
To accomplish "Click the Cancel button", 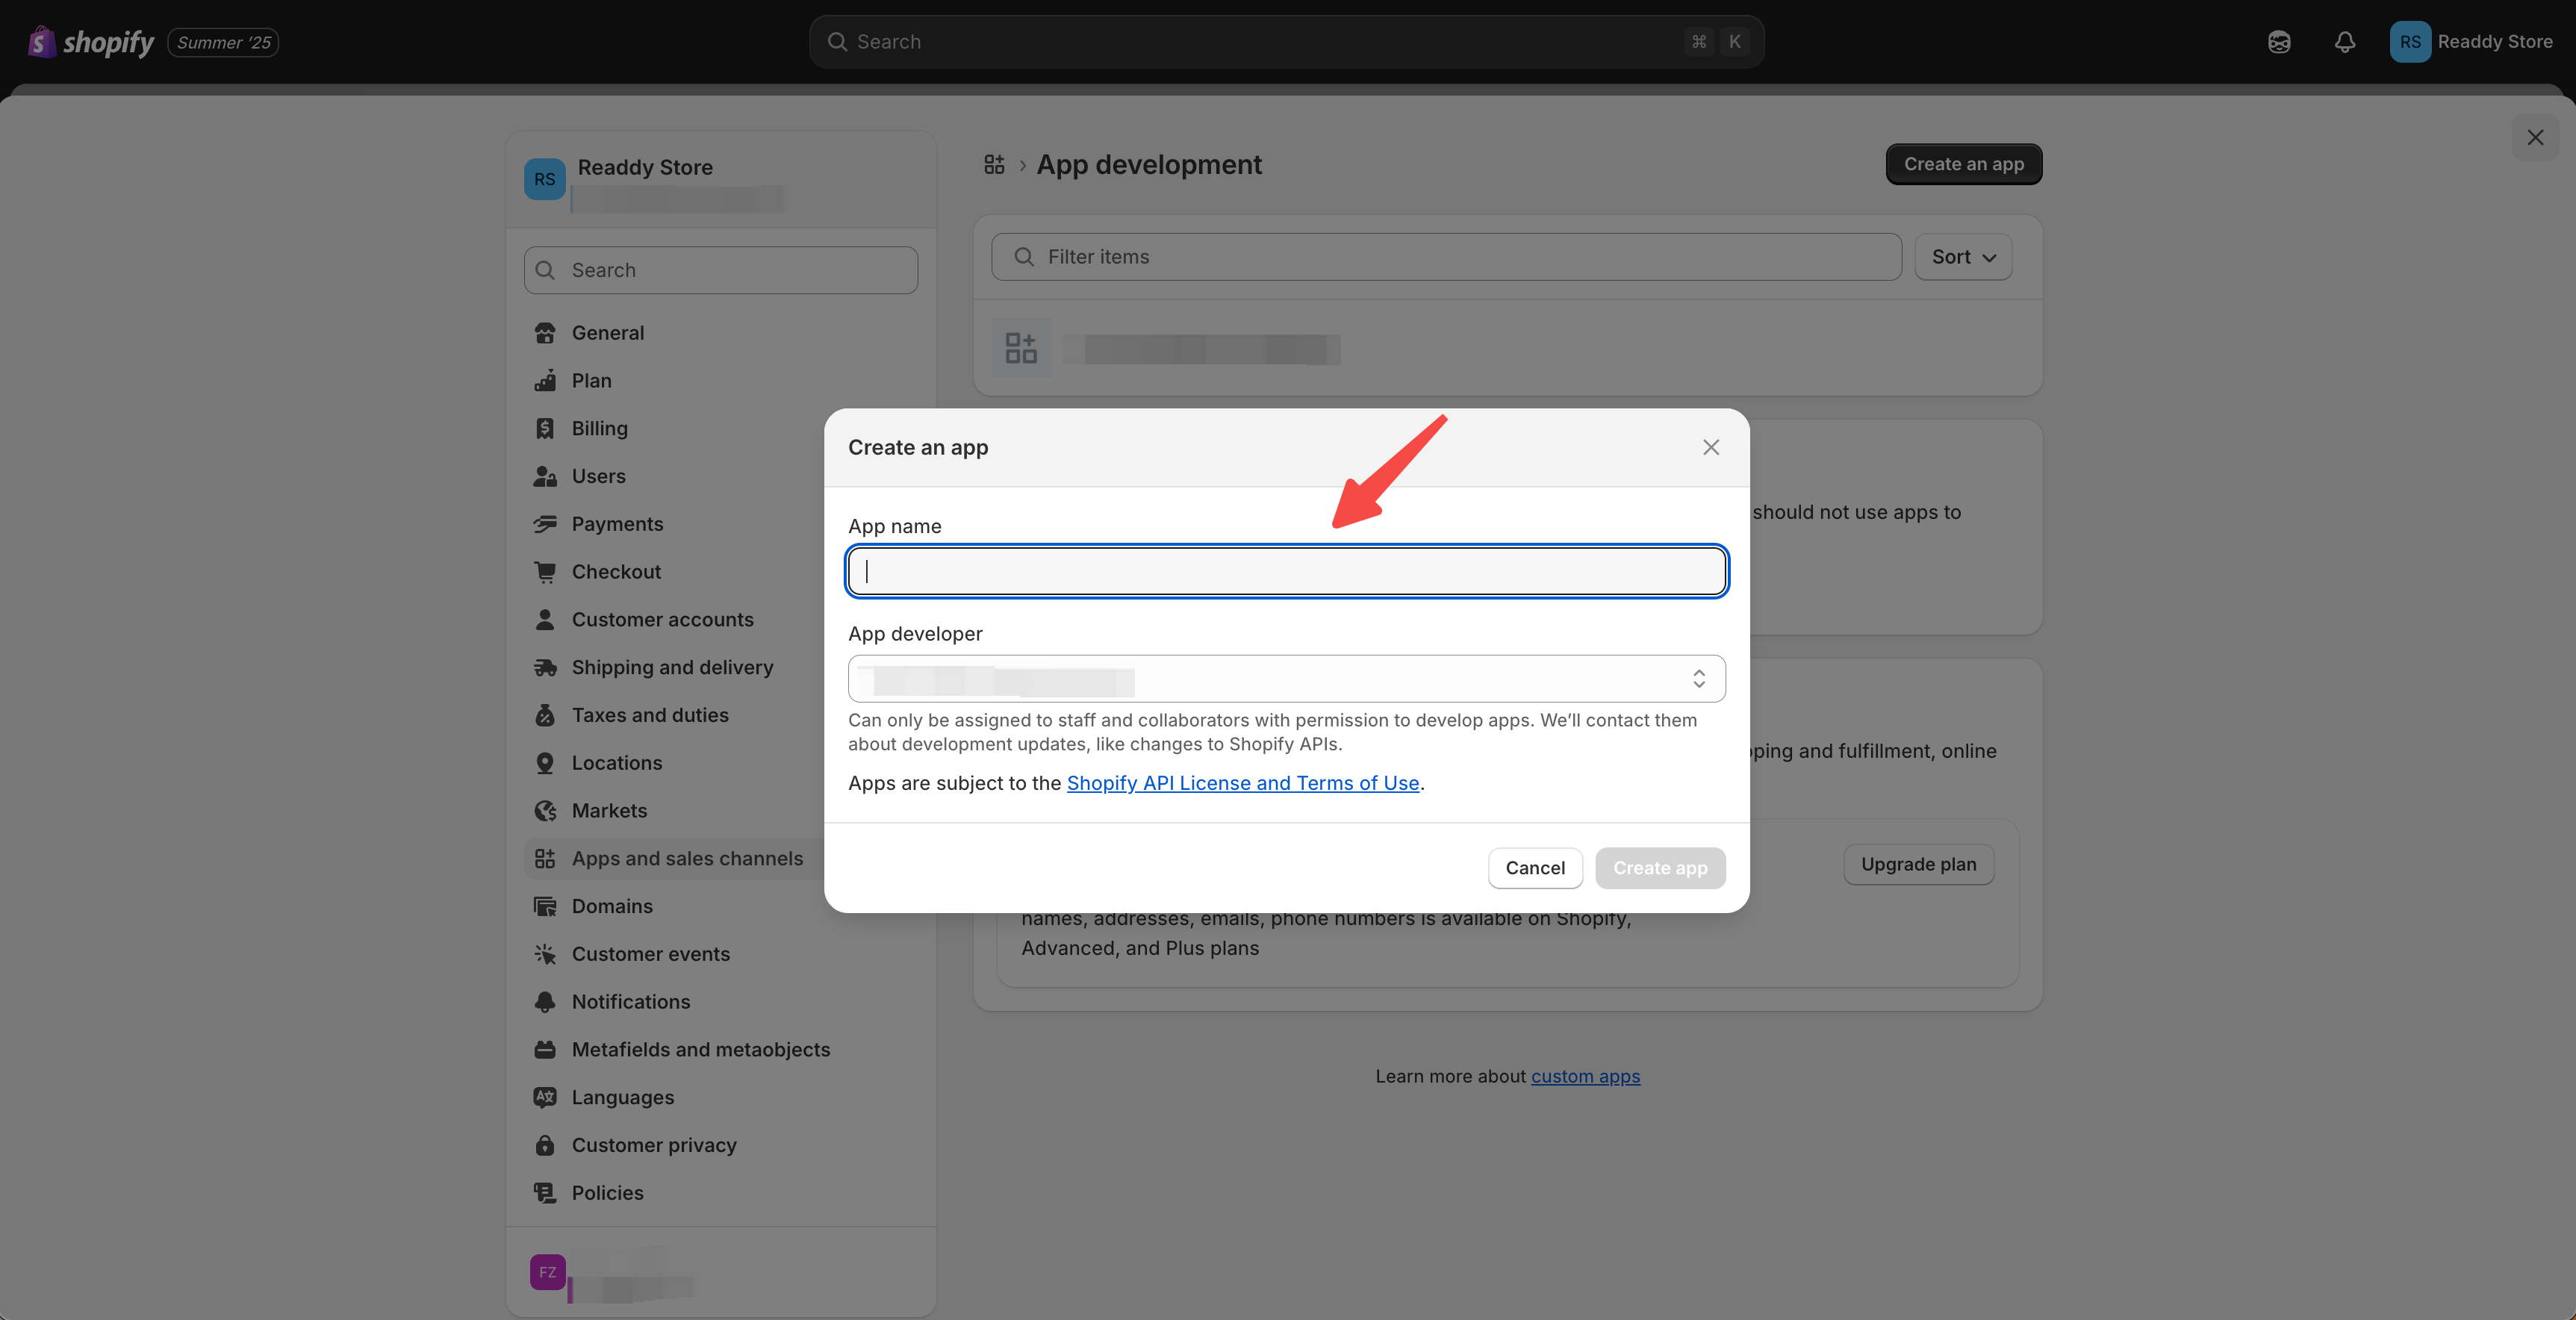I will (1535, 868).
